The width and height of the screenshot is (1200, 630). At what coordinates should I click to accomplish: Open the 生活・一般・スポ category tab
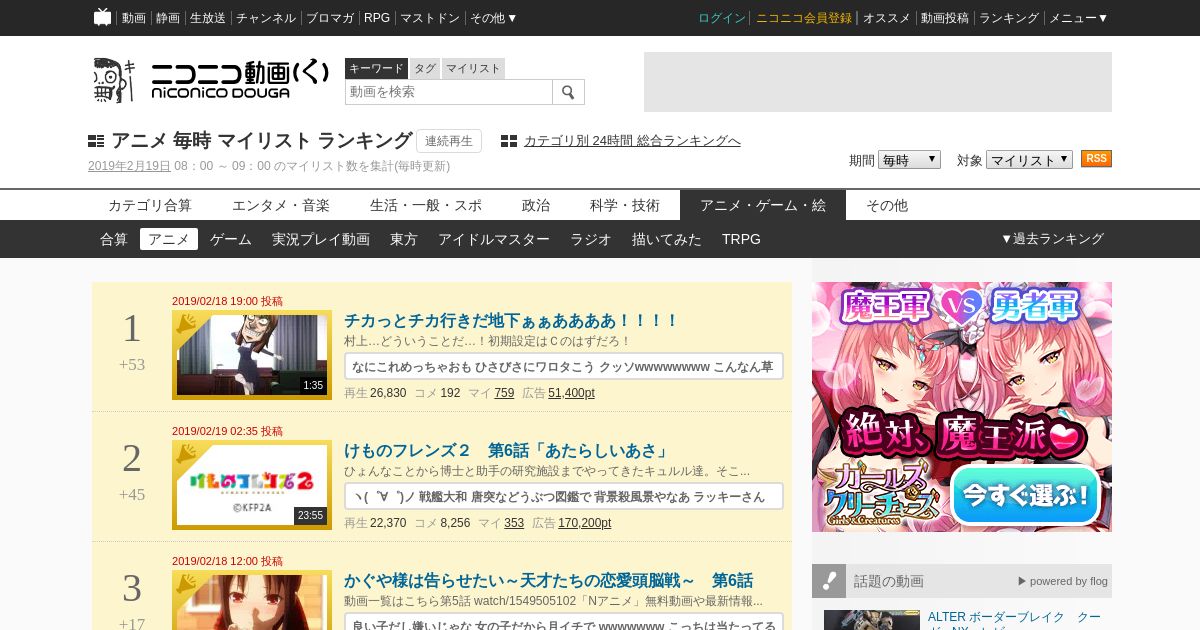tap(426, 205)
